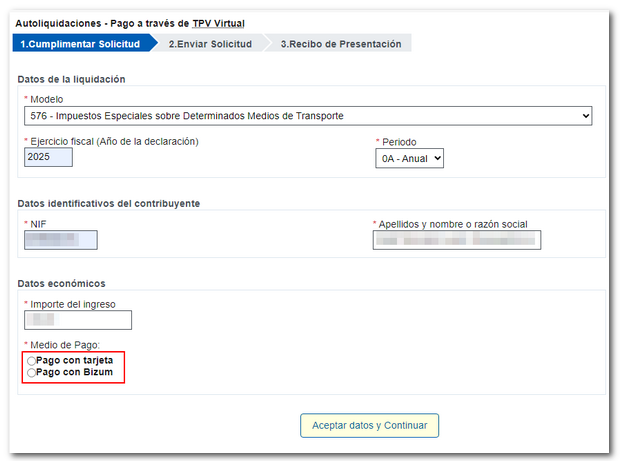The height and width of the screenshot is (461, 620).
Task: Select the Pago con tarjeta radio button
Action: [x=32, y=360]
